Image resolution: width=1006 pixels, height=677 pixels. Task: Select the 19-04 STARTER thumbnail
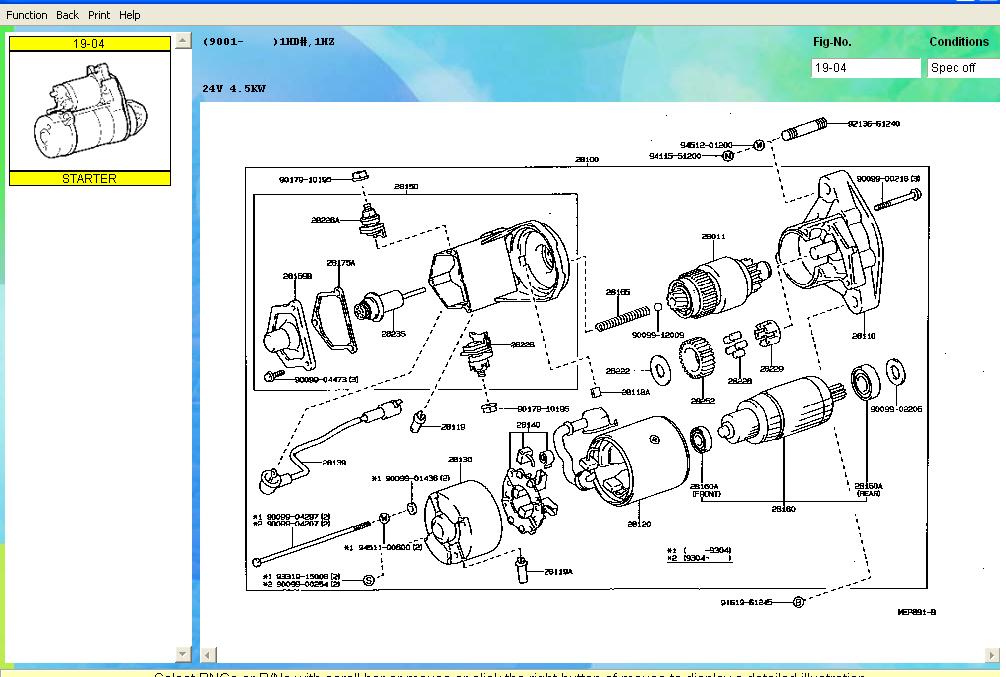point(90,112)
